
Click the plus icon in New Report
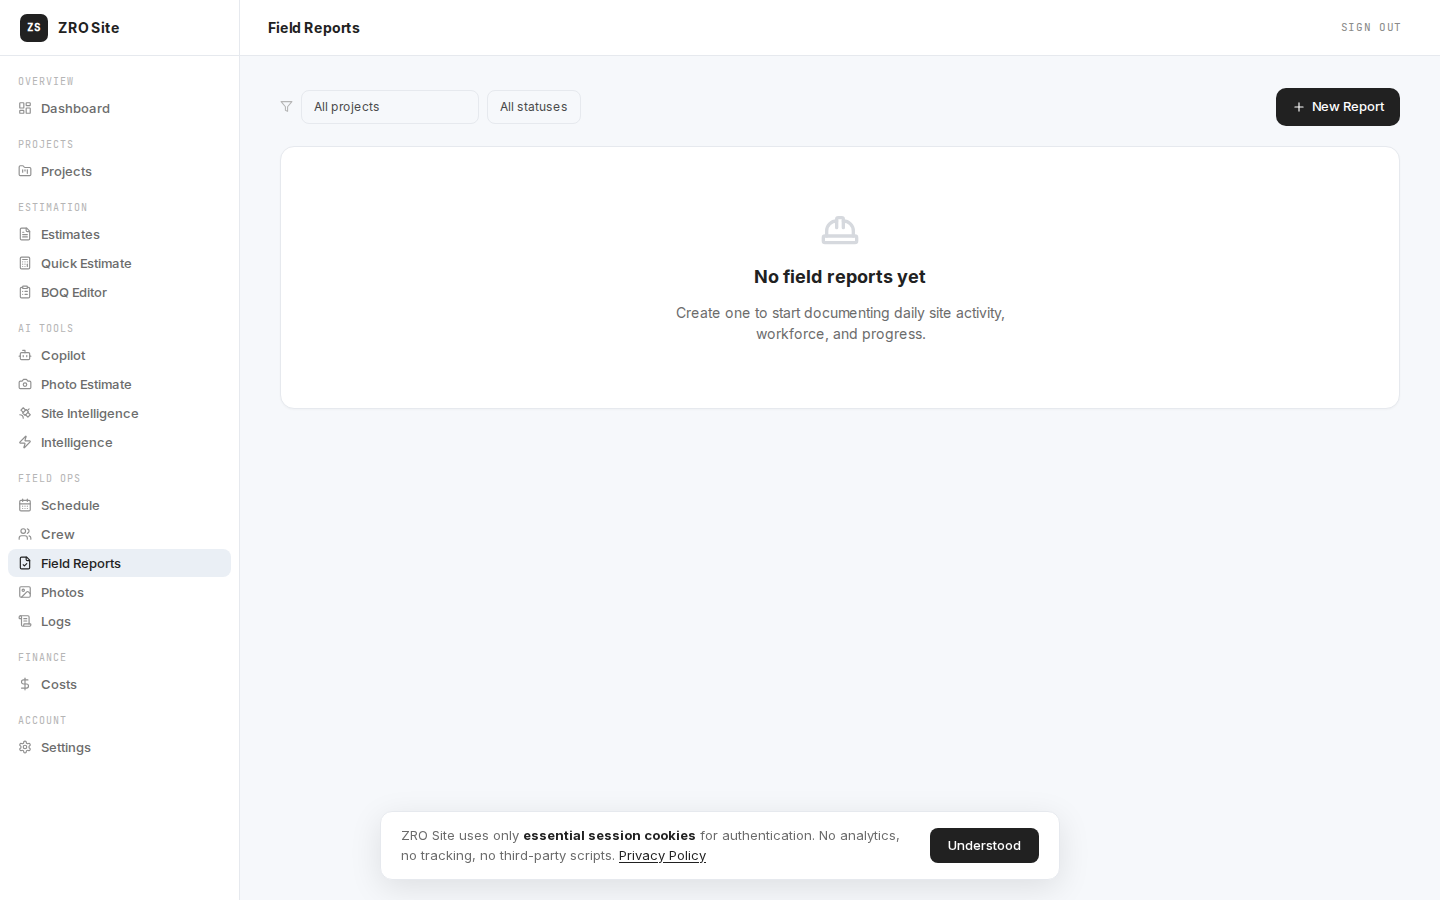tap(1299, 107)
